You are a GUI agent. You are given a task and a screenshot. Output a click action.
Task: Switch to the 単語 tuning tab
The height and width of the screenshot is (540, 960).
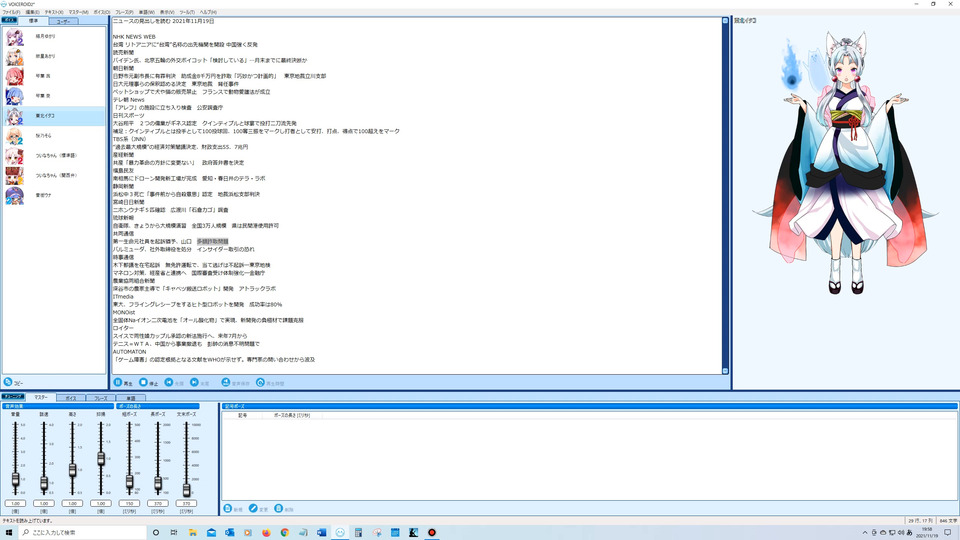tap(130, 398)
